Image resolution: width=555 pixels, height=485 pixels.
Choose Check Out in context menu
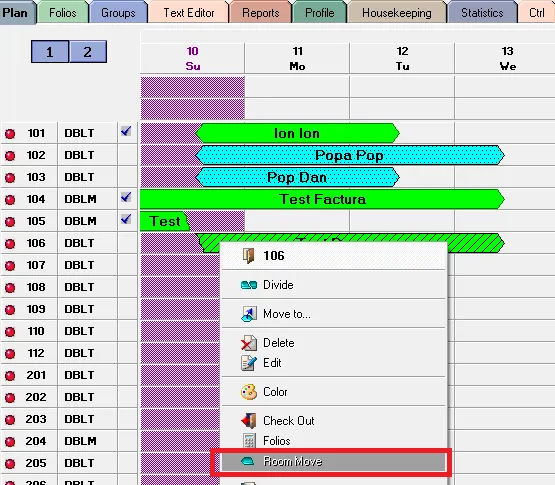[x=333, y=421]
